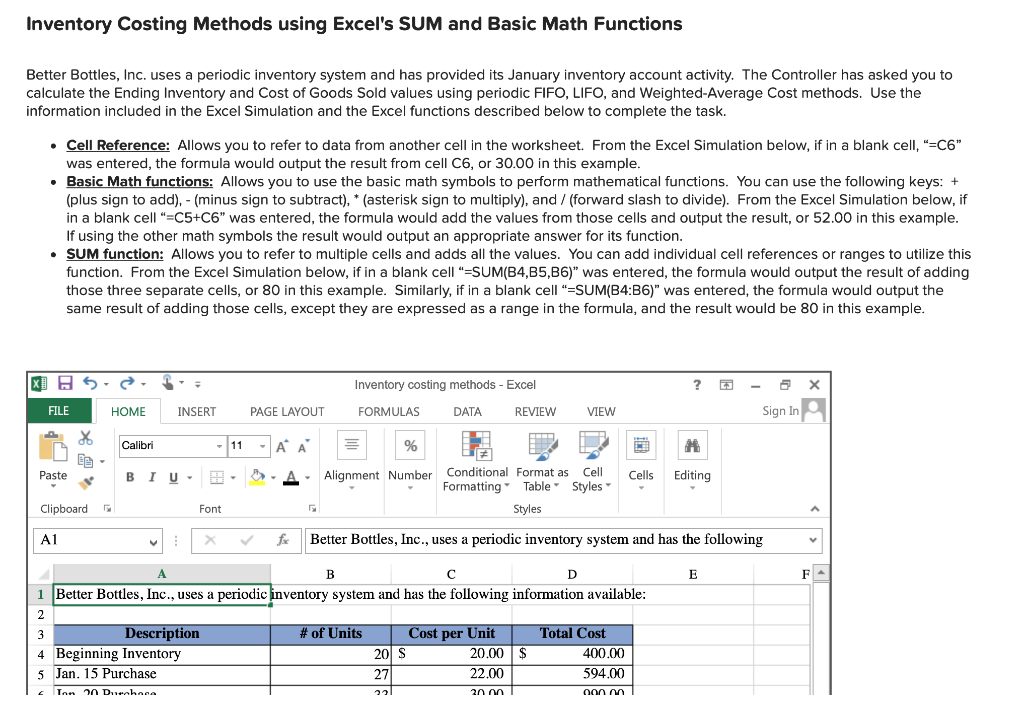Image resolution: width=1024 pixels, height=703 pixels.
Task: Open the Font size dropdown
Action: coord(262,445)
